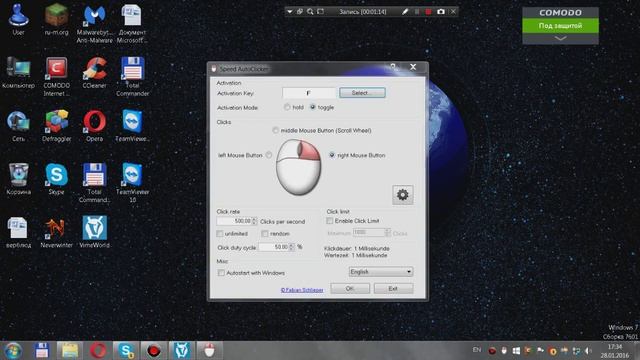Open the English language dropdown
The width and height of the screenshot is (640, 360).
(x=380, y=272)
